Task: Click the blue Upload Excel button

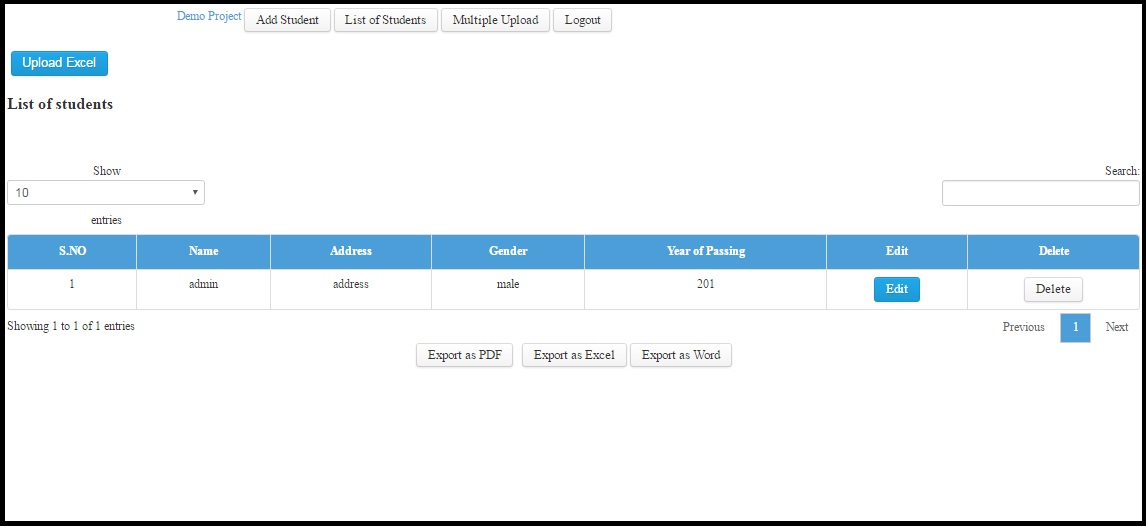Action: click(x=59, y=64)
